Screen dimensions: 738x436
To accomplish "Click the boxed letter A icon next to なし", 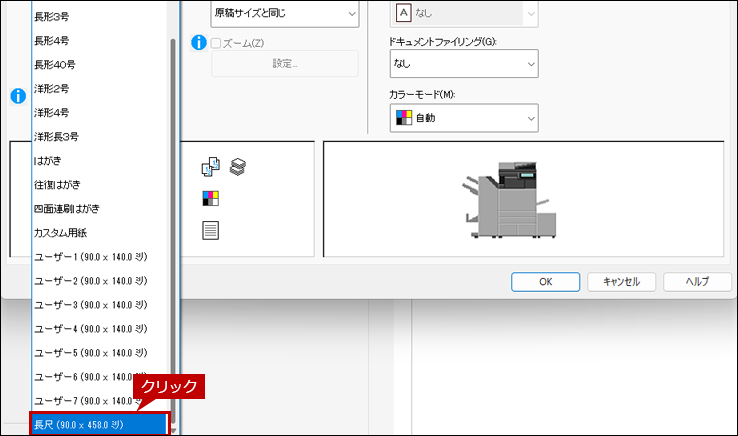I will tap(403, 13).
